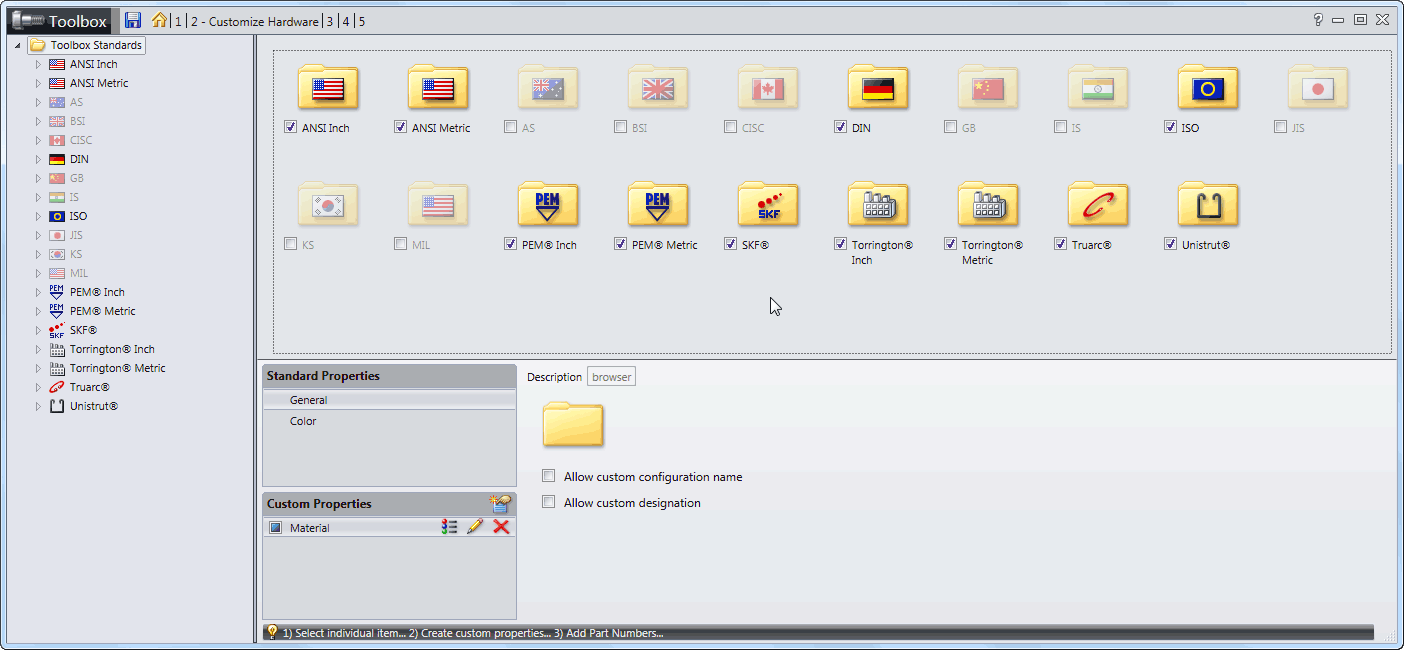
Task: Expand Torrington Inch node in tree
Action: tap(38, 349)
